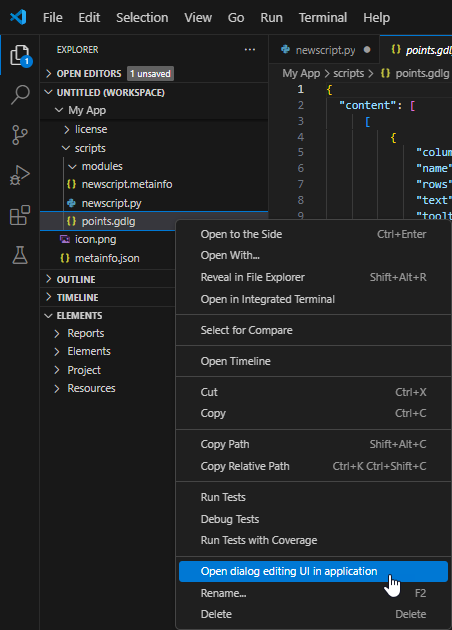The image size is (452, 630).
Task: Open Run and Debug view
Action: pos(20,175)
